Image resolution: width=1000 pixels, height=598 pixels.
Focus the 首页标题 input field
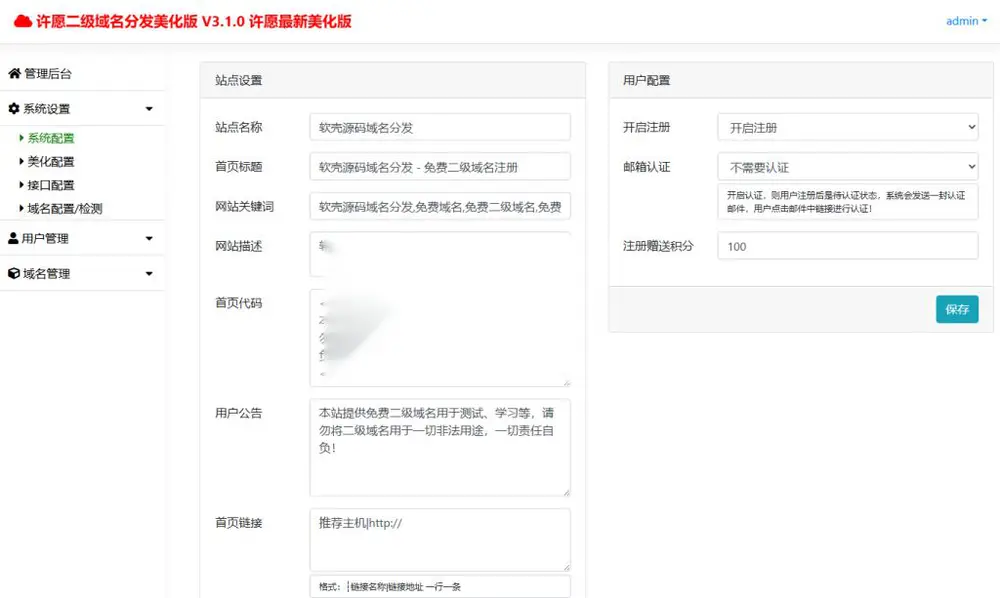440,167
